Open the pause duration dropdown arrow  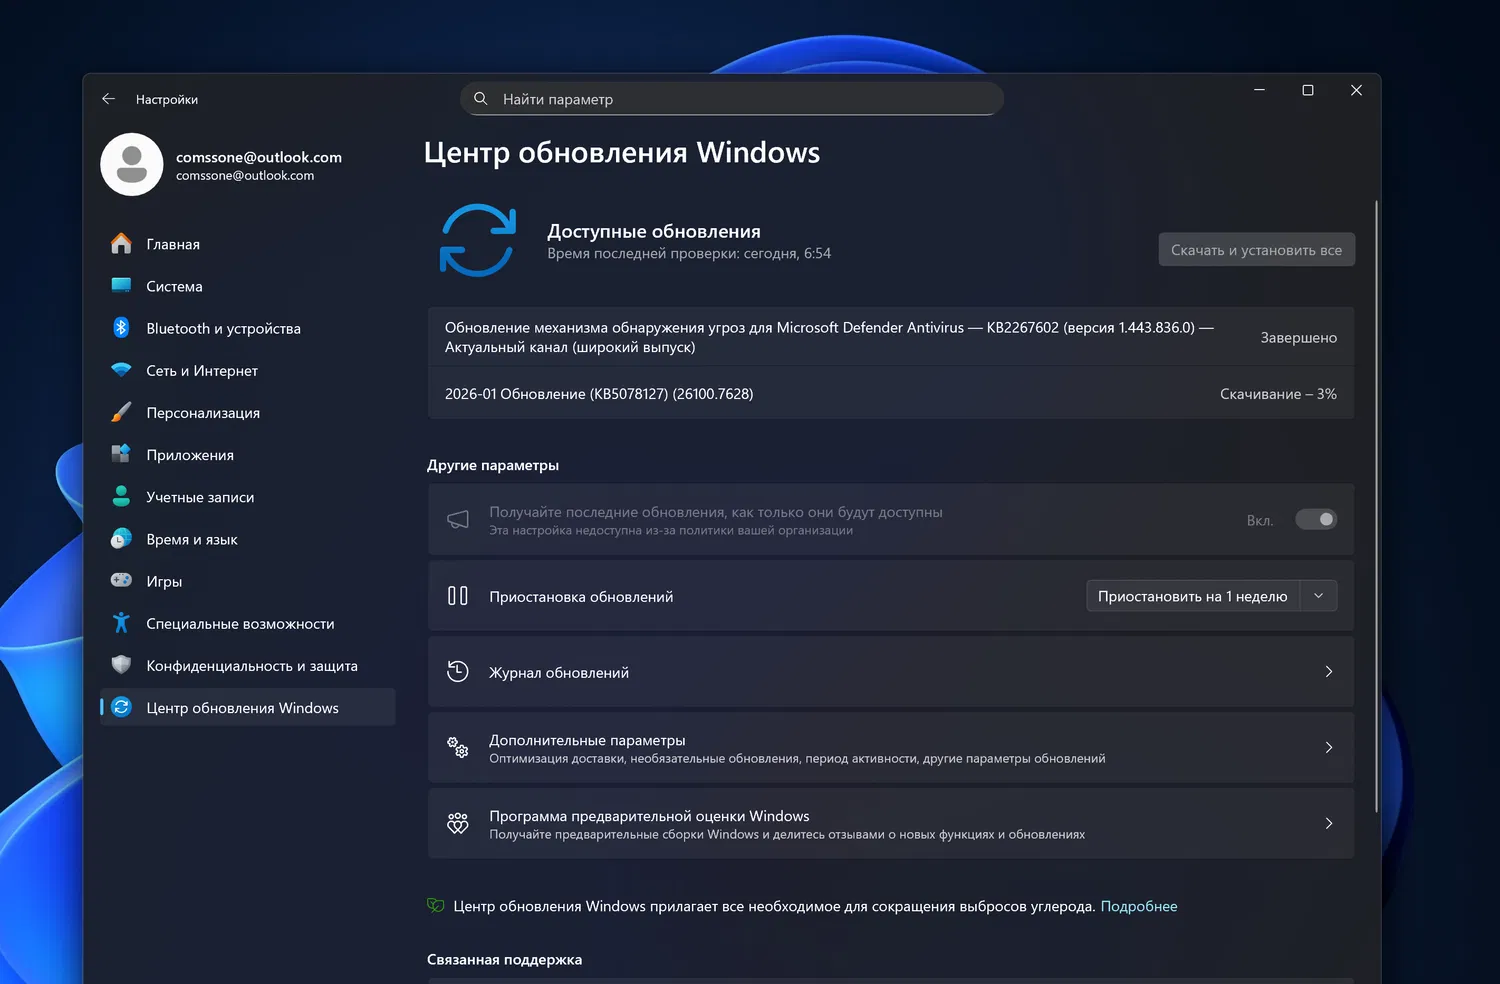[x=1319, y=596]
